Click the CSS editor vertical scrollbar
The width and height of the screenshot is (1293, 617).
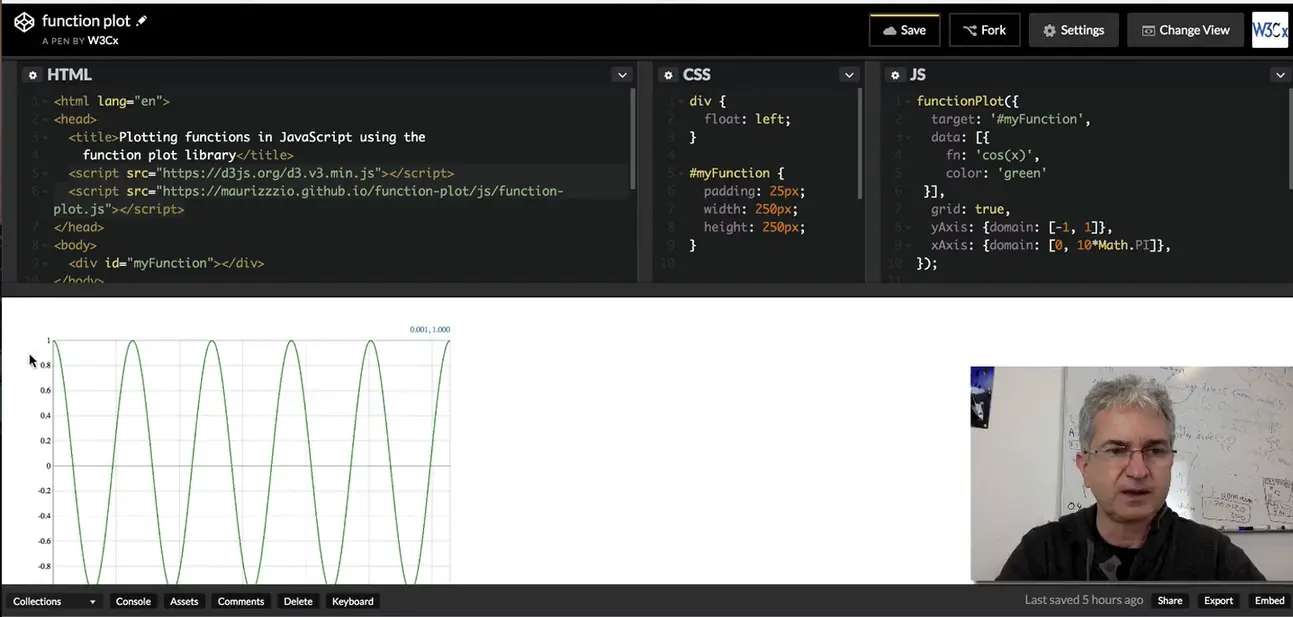(x=860, y=145)
